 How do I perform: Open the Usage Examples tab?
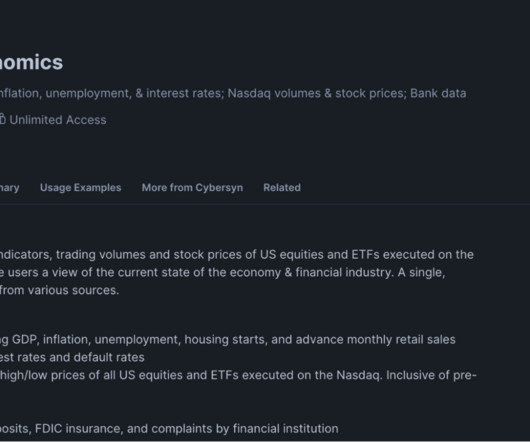tap(80, 188)
